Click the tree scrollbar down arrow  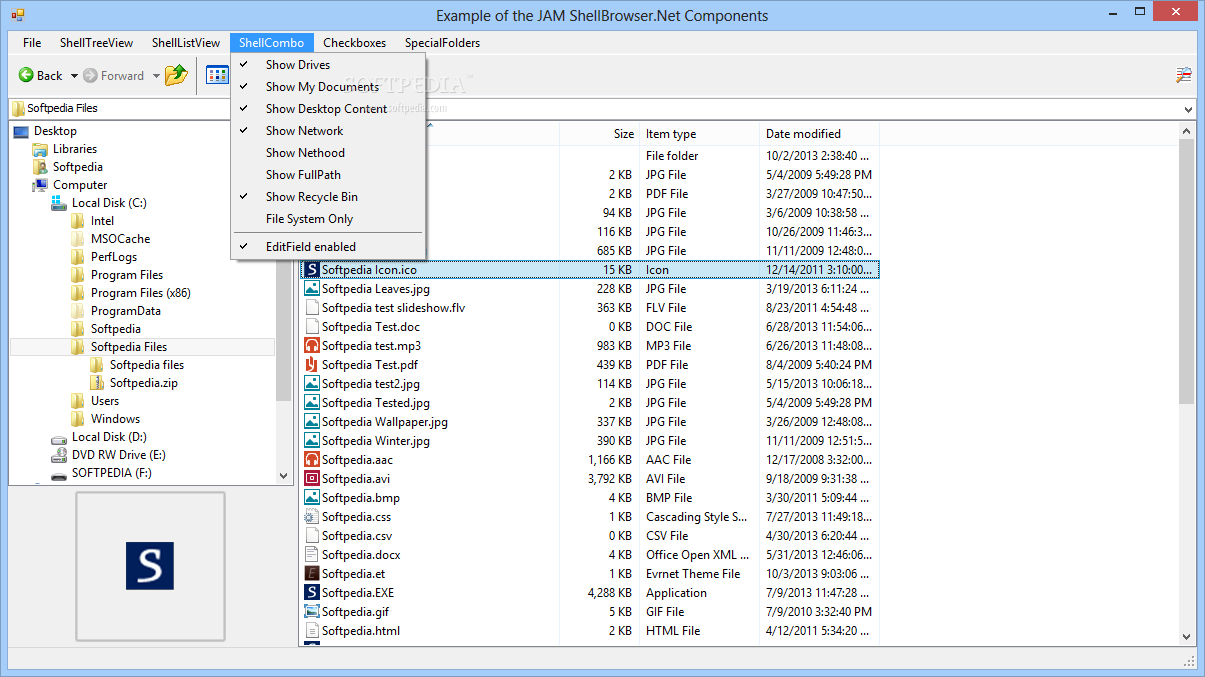click(x=283, y=476)
